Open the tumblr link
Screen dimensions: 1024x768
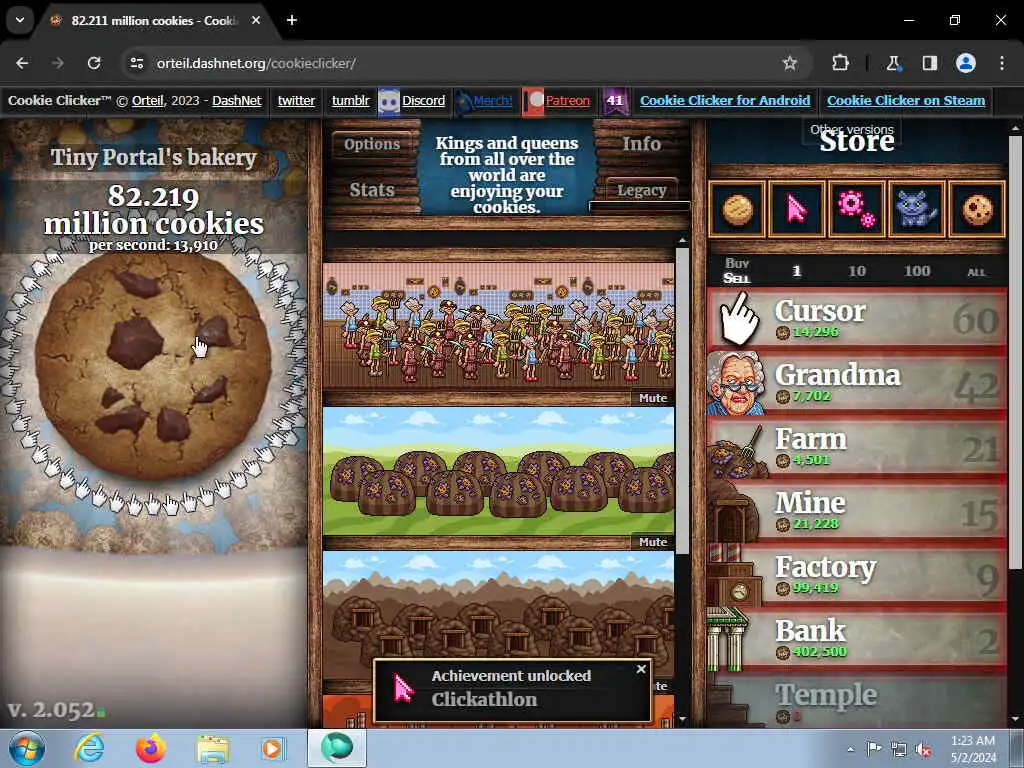click(351, 101)
